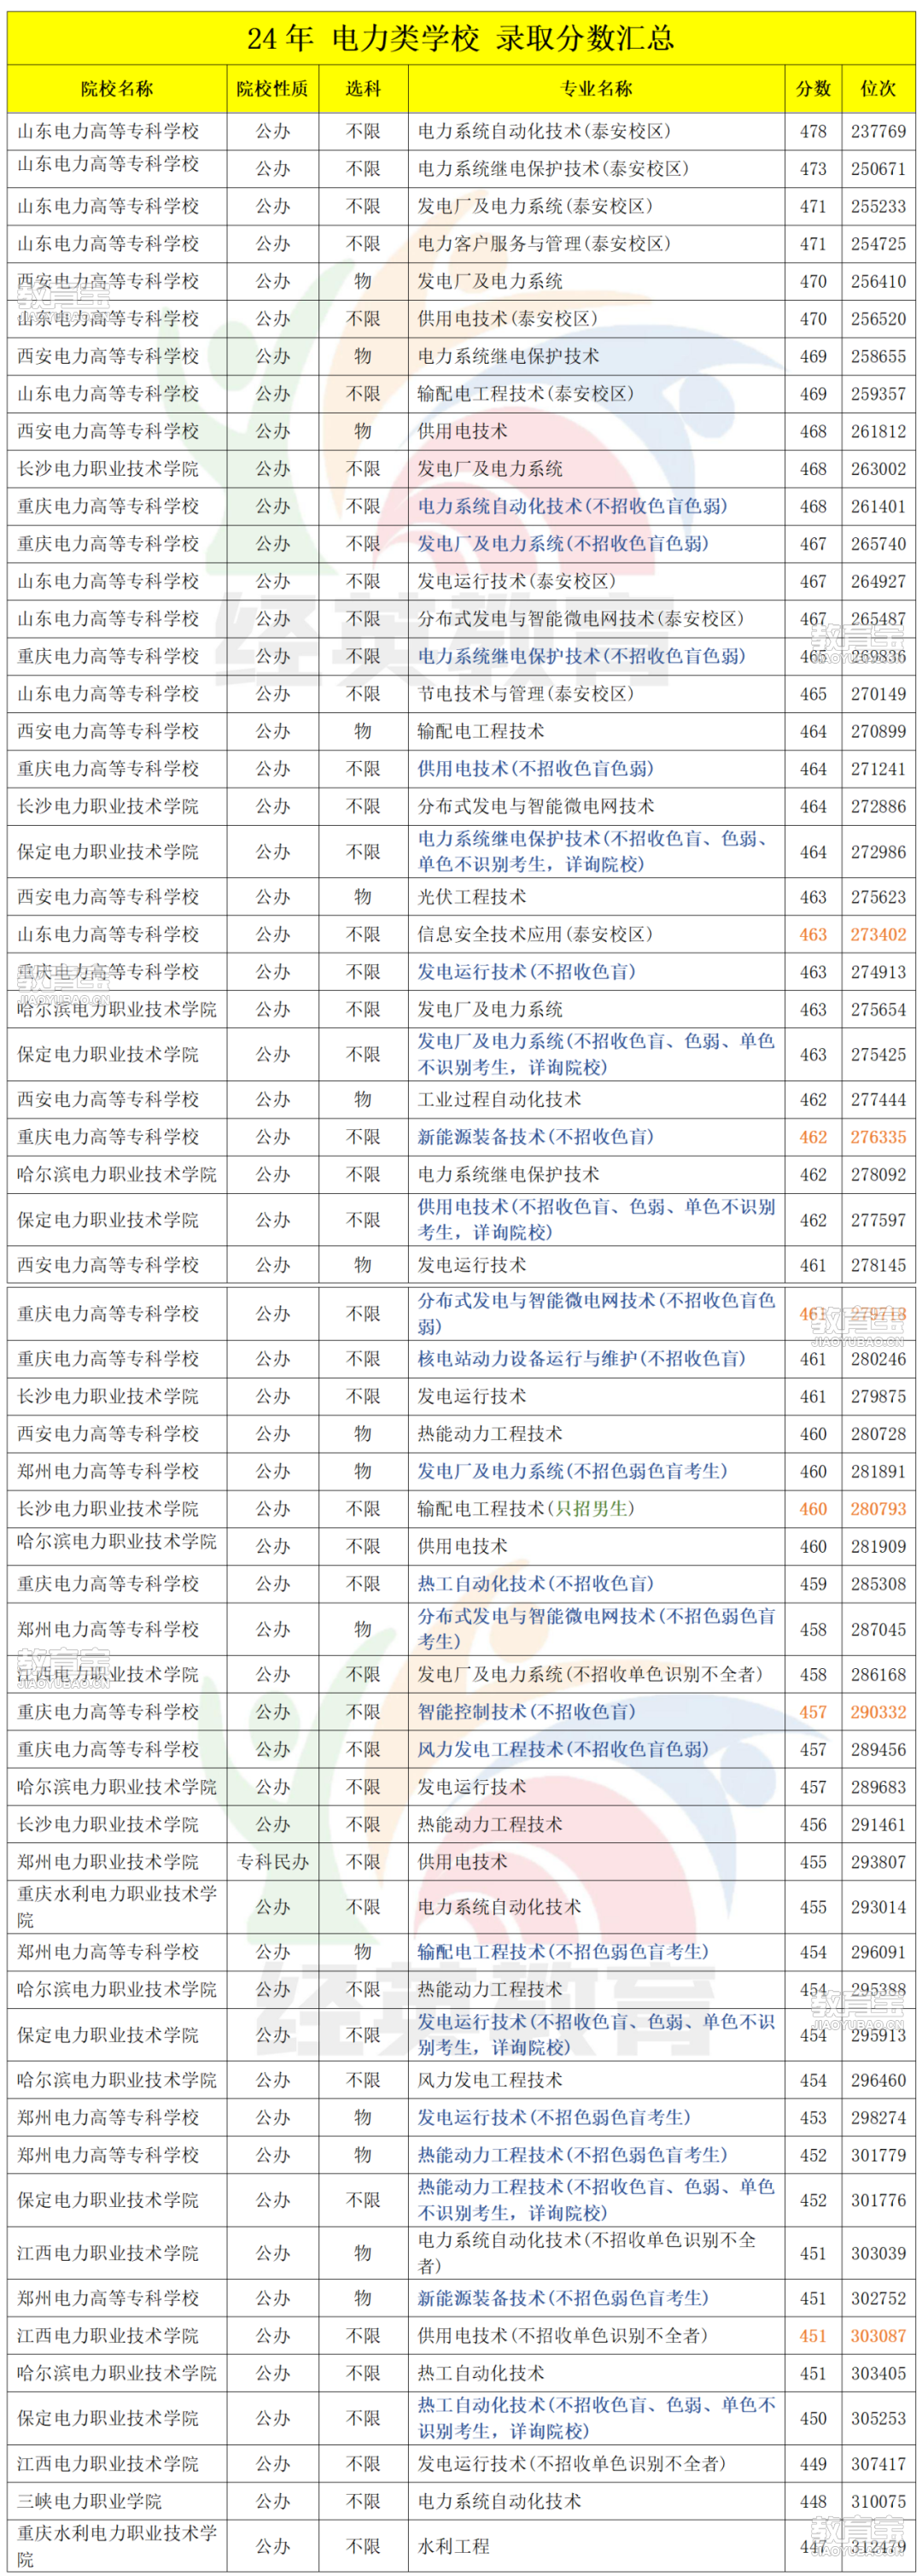Click 输配电工程技术(只招男生) major cell
922x2576 pixels.
(x=526, y=1509)
